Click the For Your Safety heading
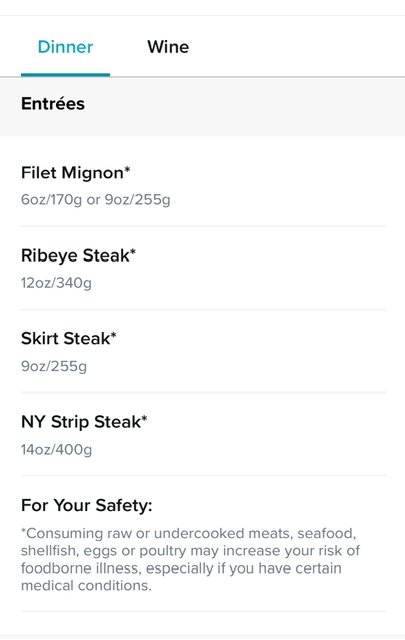The width and height of the screenshot is (405, 640). pos(87,505)
